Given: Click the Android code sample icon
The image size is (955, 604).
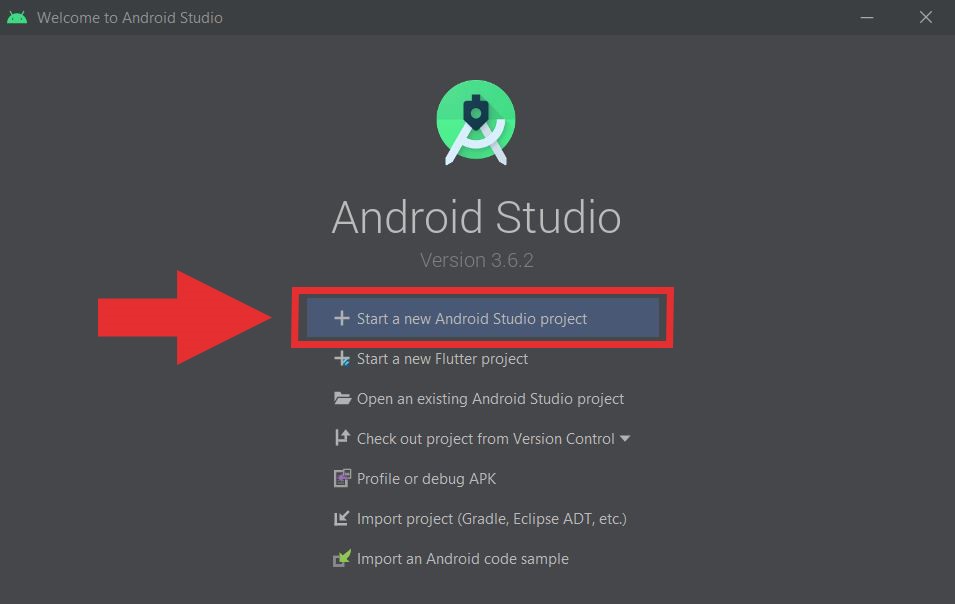Looking at the screenshot, I should click(x=342, y=558).
